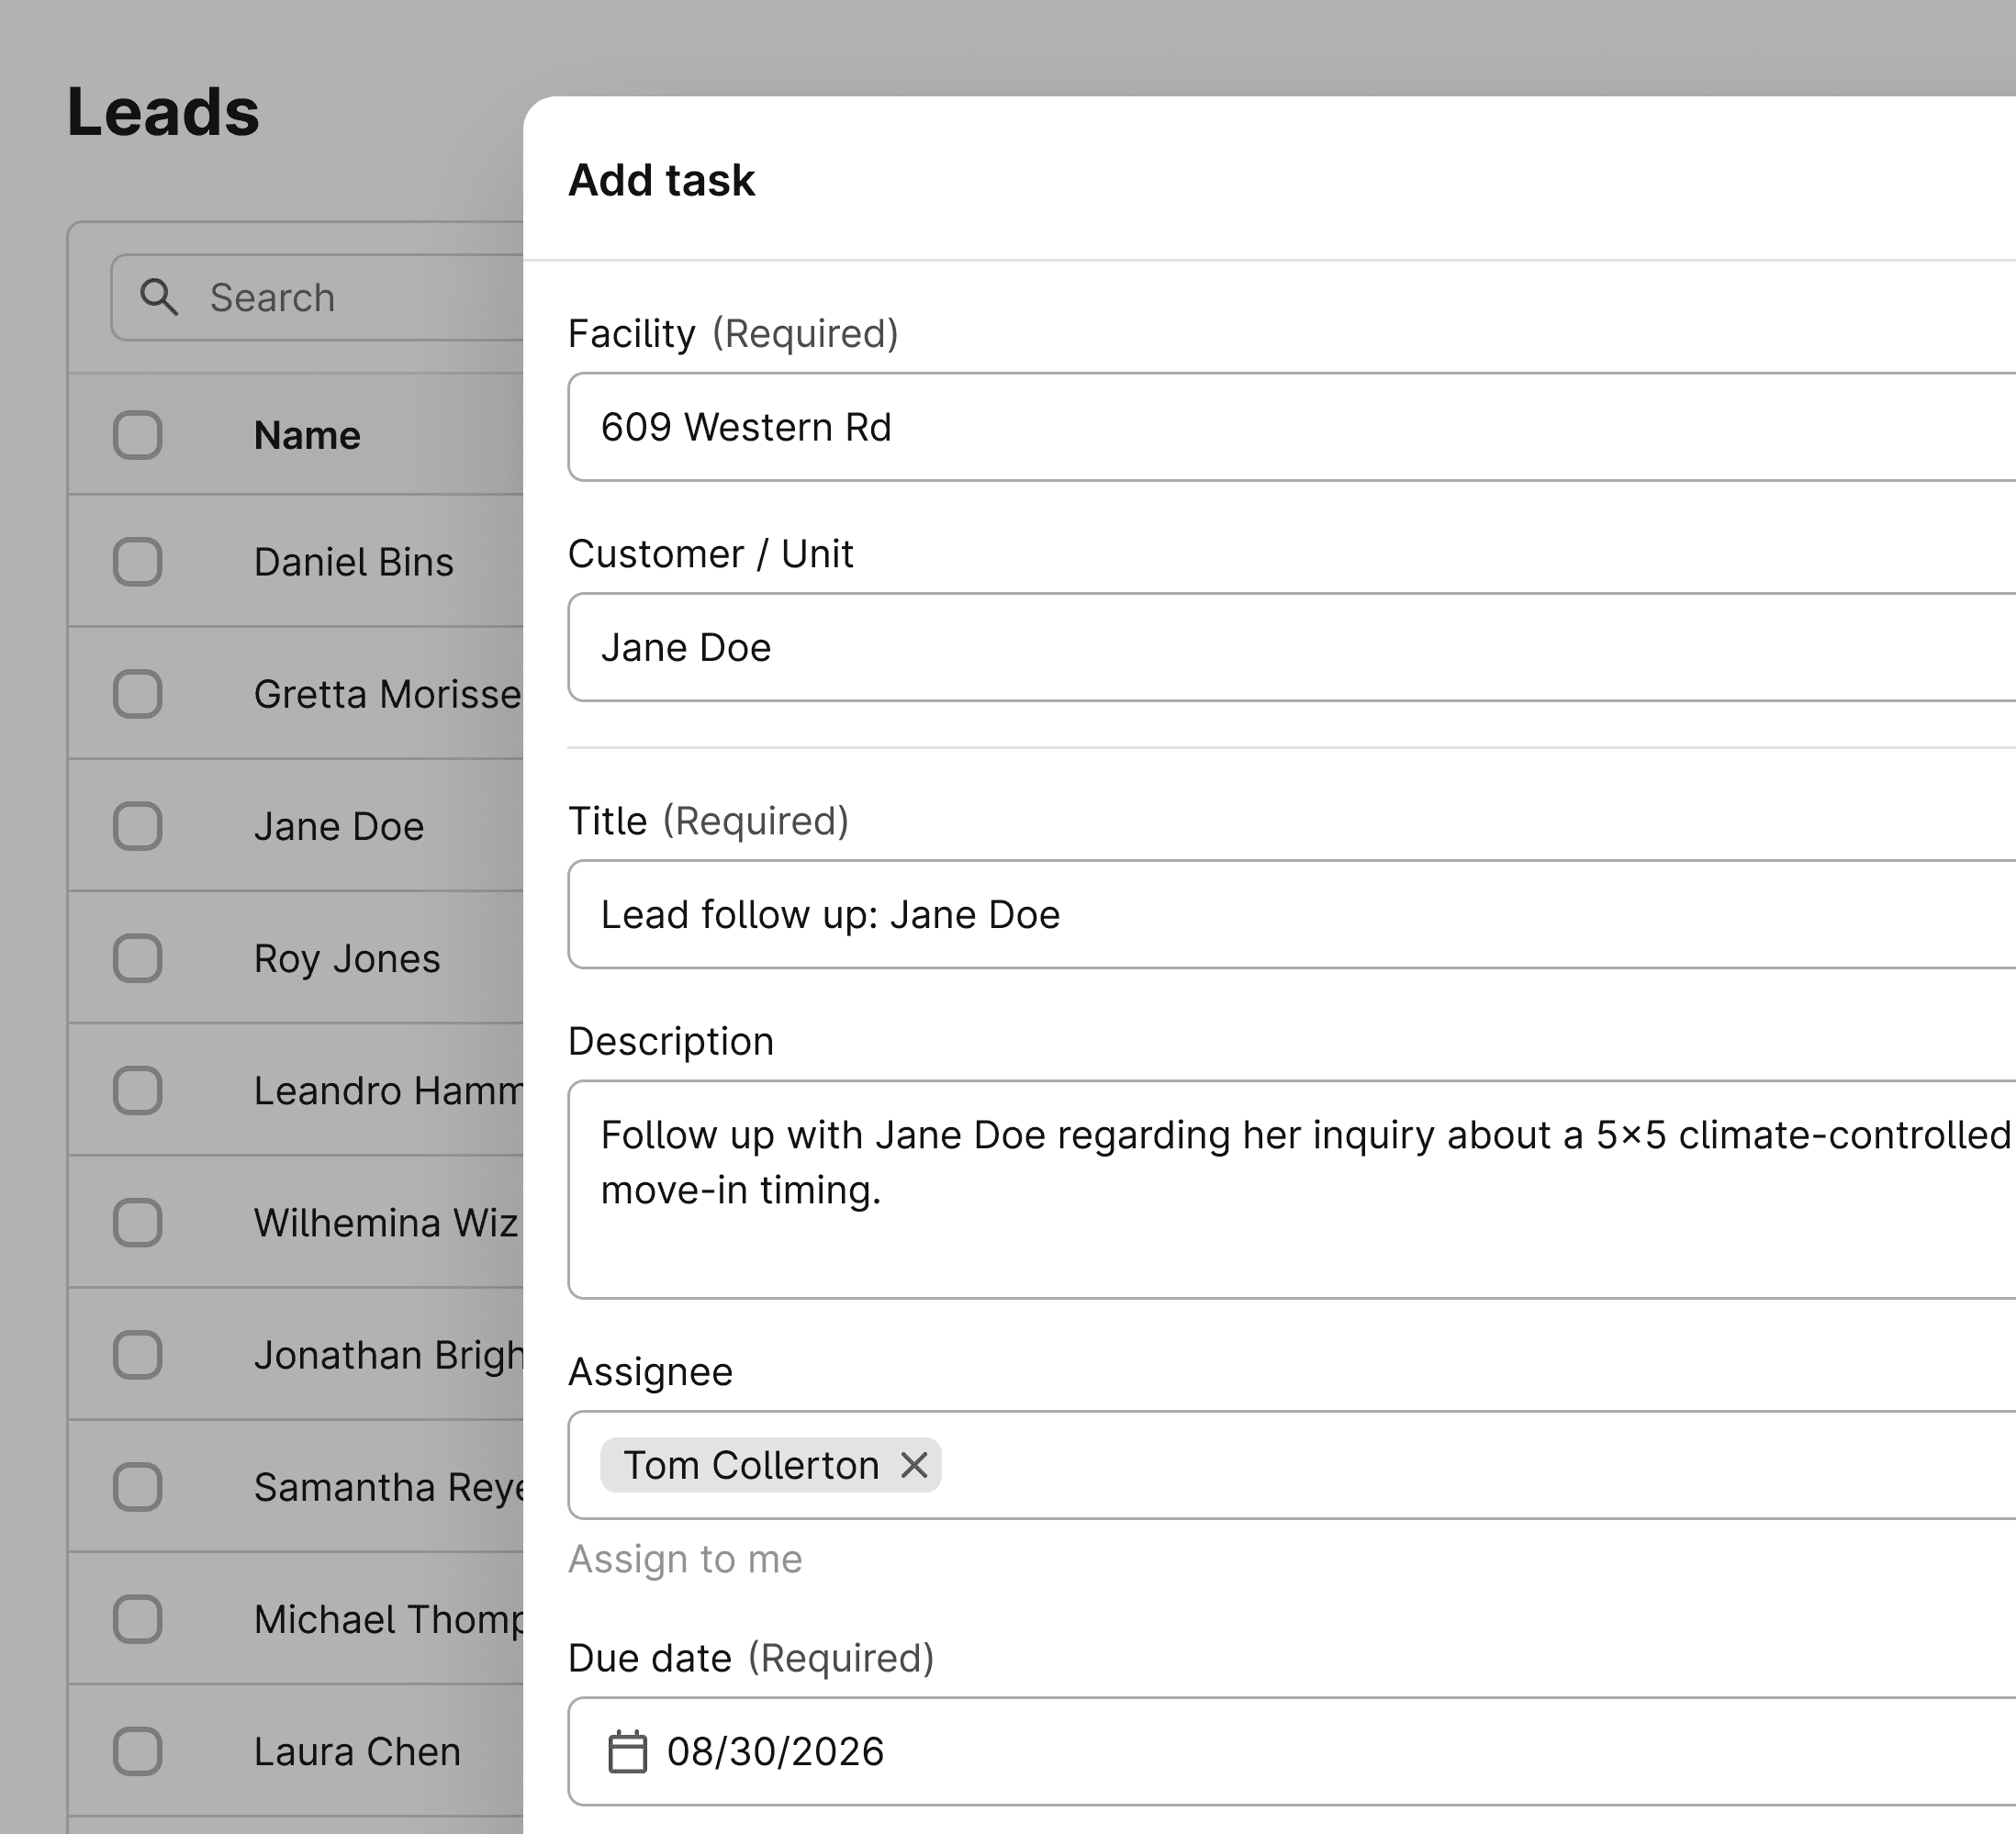
Task: Click the Tom Collerton assignee chip
Action: tap(751, 1465)
